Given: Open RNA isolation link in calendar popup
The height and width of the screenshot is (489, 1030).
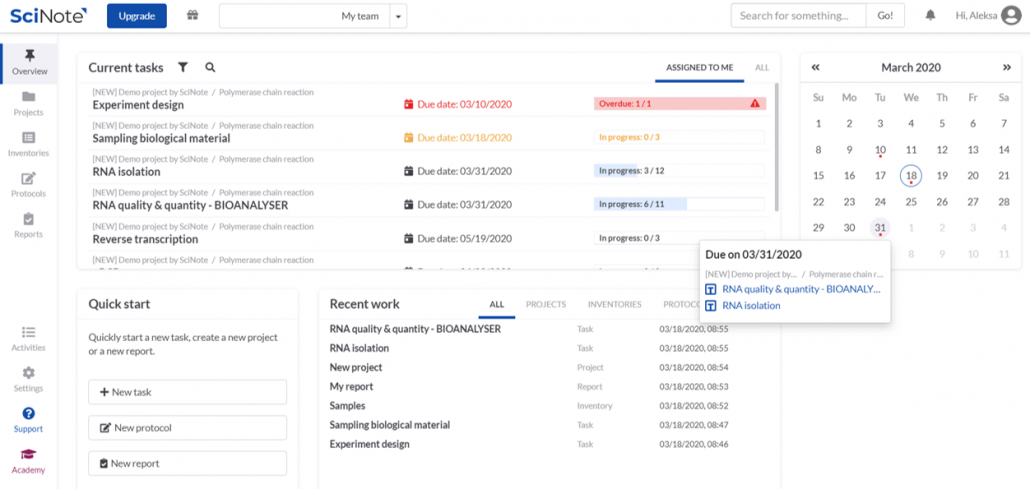Looking at the screenshot, I should [751, 306].
